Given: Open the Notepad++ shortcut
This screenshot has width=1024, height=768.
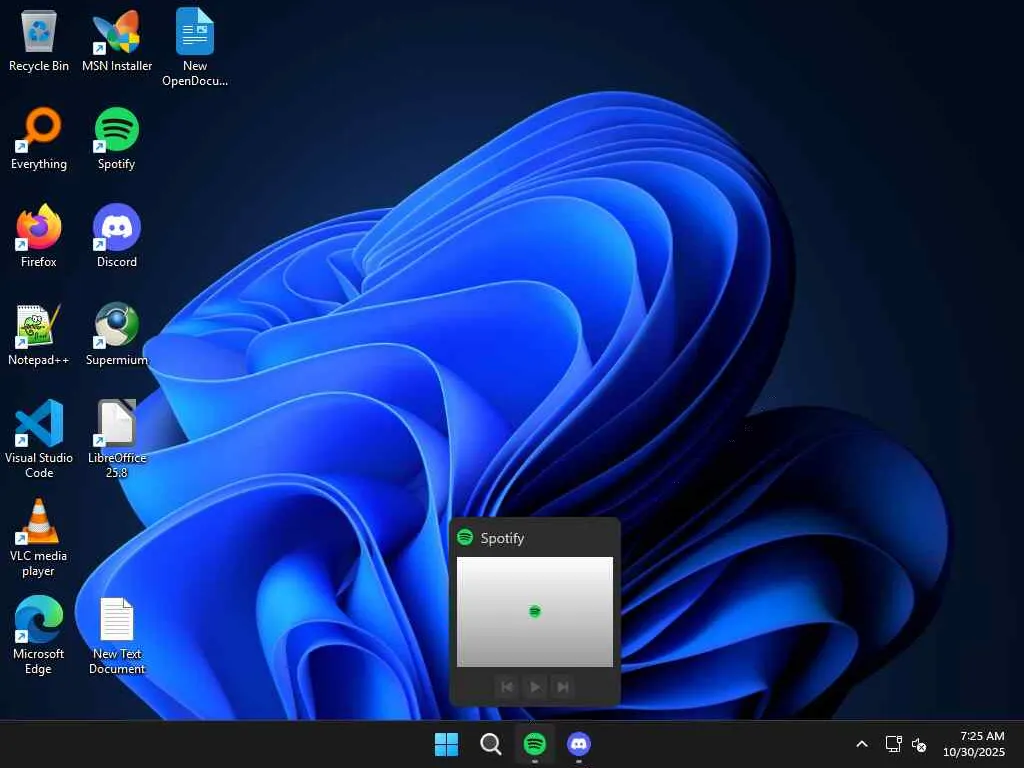Looking at the screenshot, I should click(39, 334).
